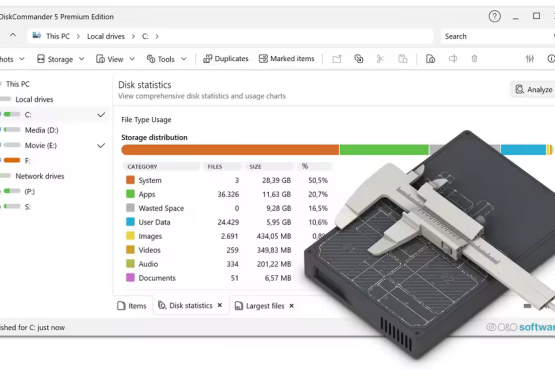
Task: Click the orange usage bar of F:
Action: pos(12,160)
